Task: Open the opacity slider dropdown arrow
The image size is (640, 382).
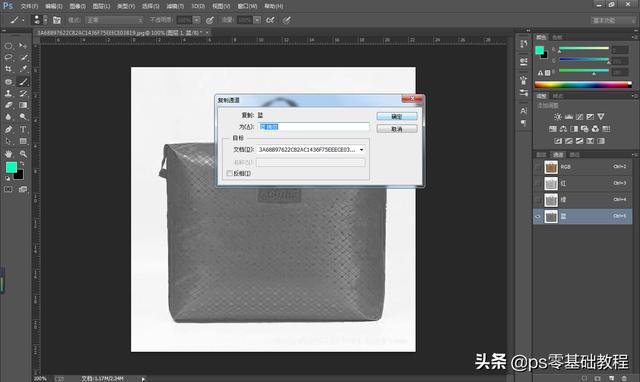Action: [197, 20]
